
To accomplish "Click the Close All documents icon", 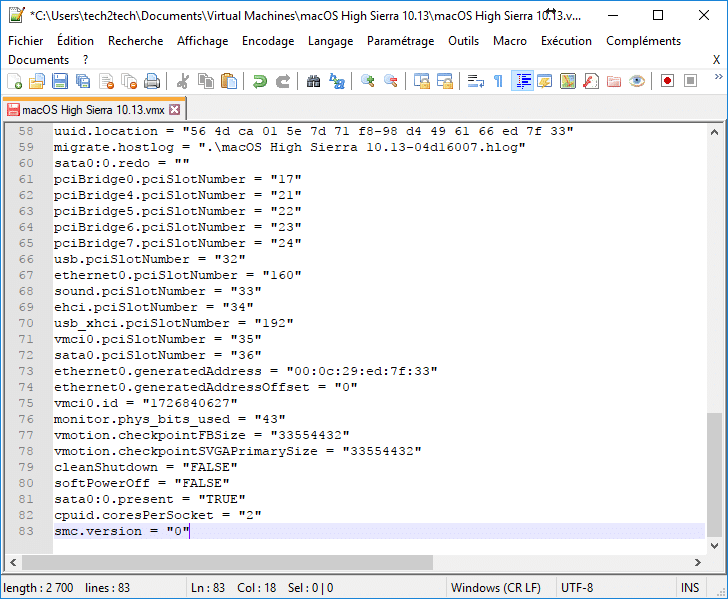I will click(x=129, y=82).
